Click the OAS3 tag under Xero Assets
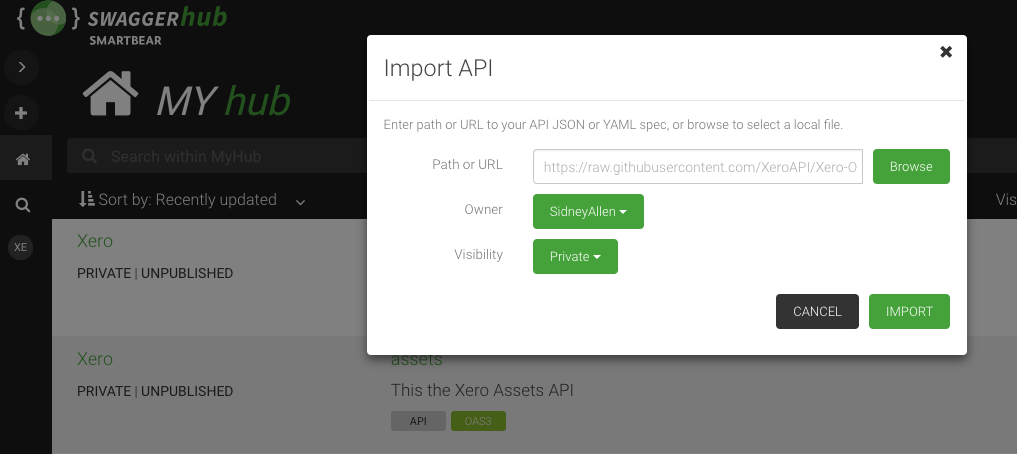This screenshot has width=1017, height=454. coord(478,421)
